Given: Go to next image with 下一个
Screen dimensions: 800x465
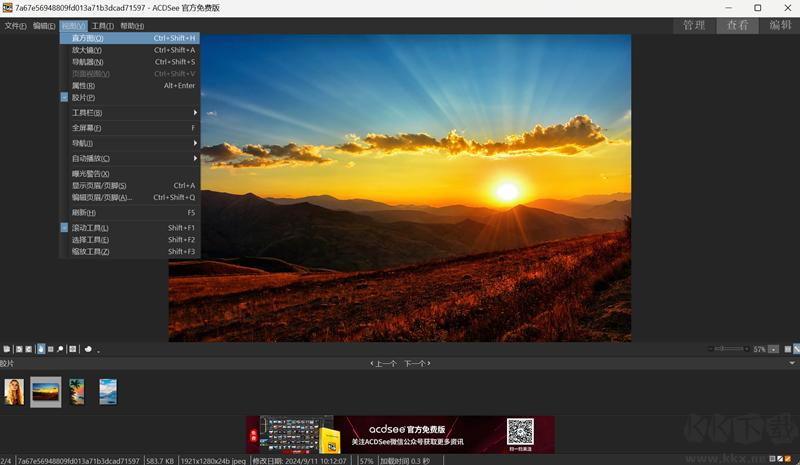Looking at the screenshot, I should click(x=417, y=363).
